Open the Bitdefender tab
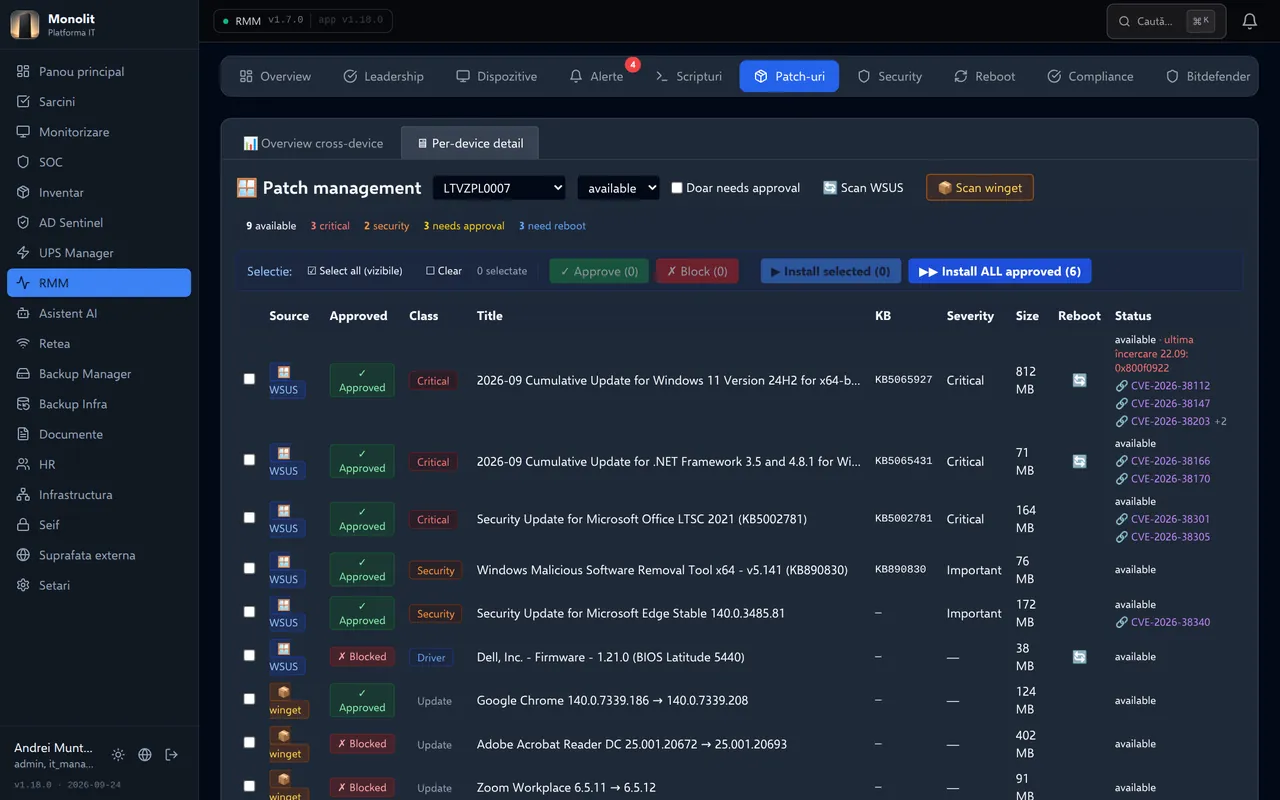This screenshot has width=1280, height=800. [x=1208, y=76]
